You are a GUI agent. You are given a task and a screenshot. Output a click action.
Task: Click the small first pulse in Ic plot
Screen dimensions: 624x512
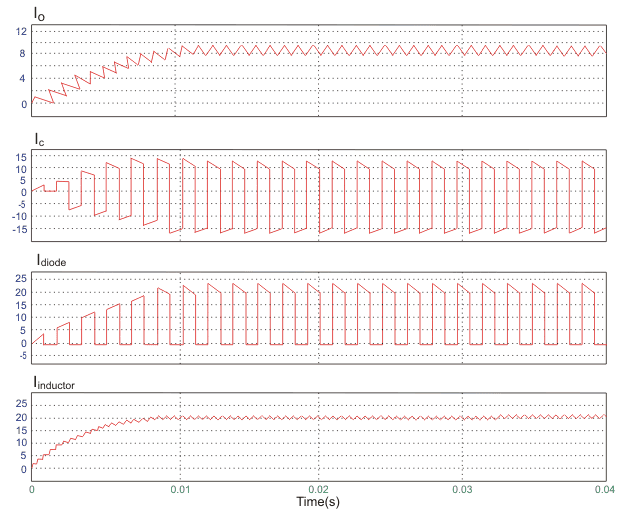(x=61, y=184)
